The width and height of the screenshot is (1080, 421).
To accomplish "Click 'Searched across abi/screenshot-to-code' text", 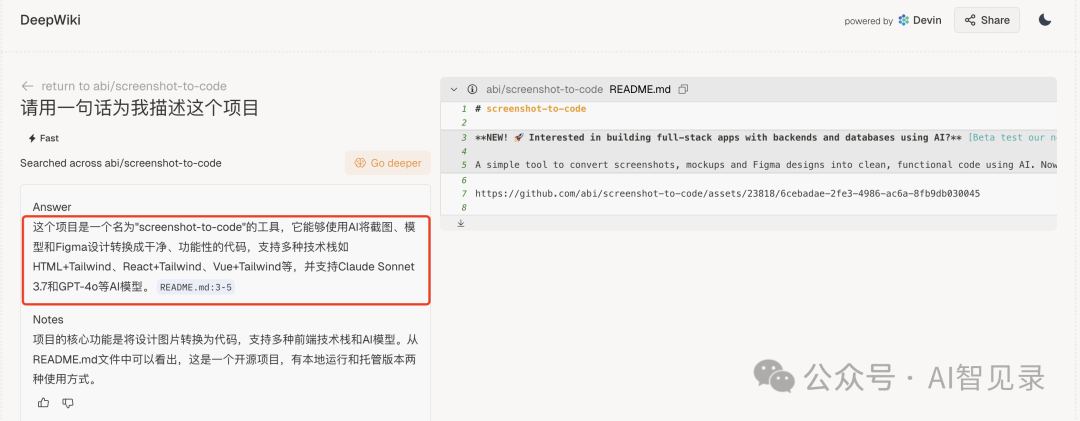I will click(x=121, y=163).
